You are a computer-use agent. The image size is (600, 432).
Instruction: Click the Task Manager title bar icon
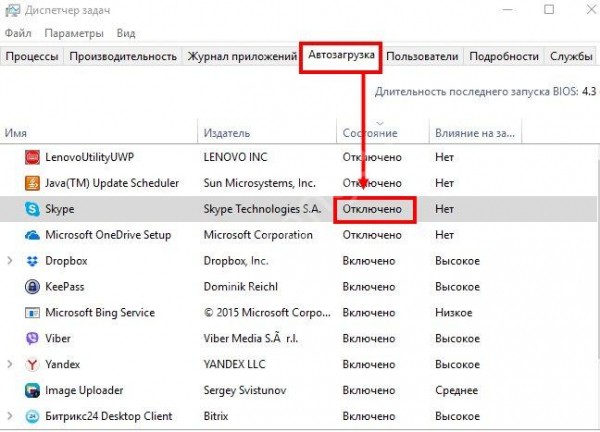12,10
